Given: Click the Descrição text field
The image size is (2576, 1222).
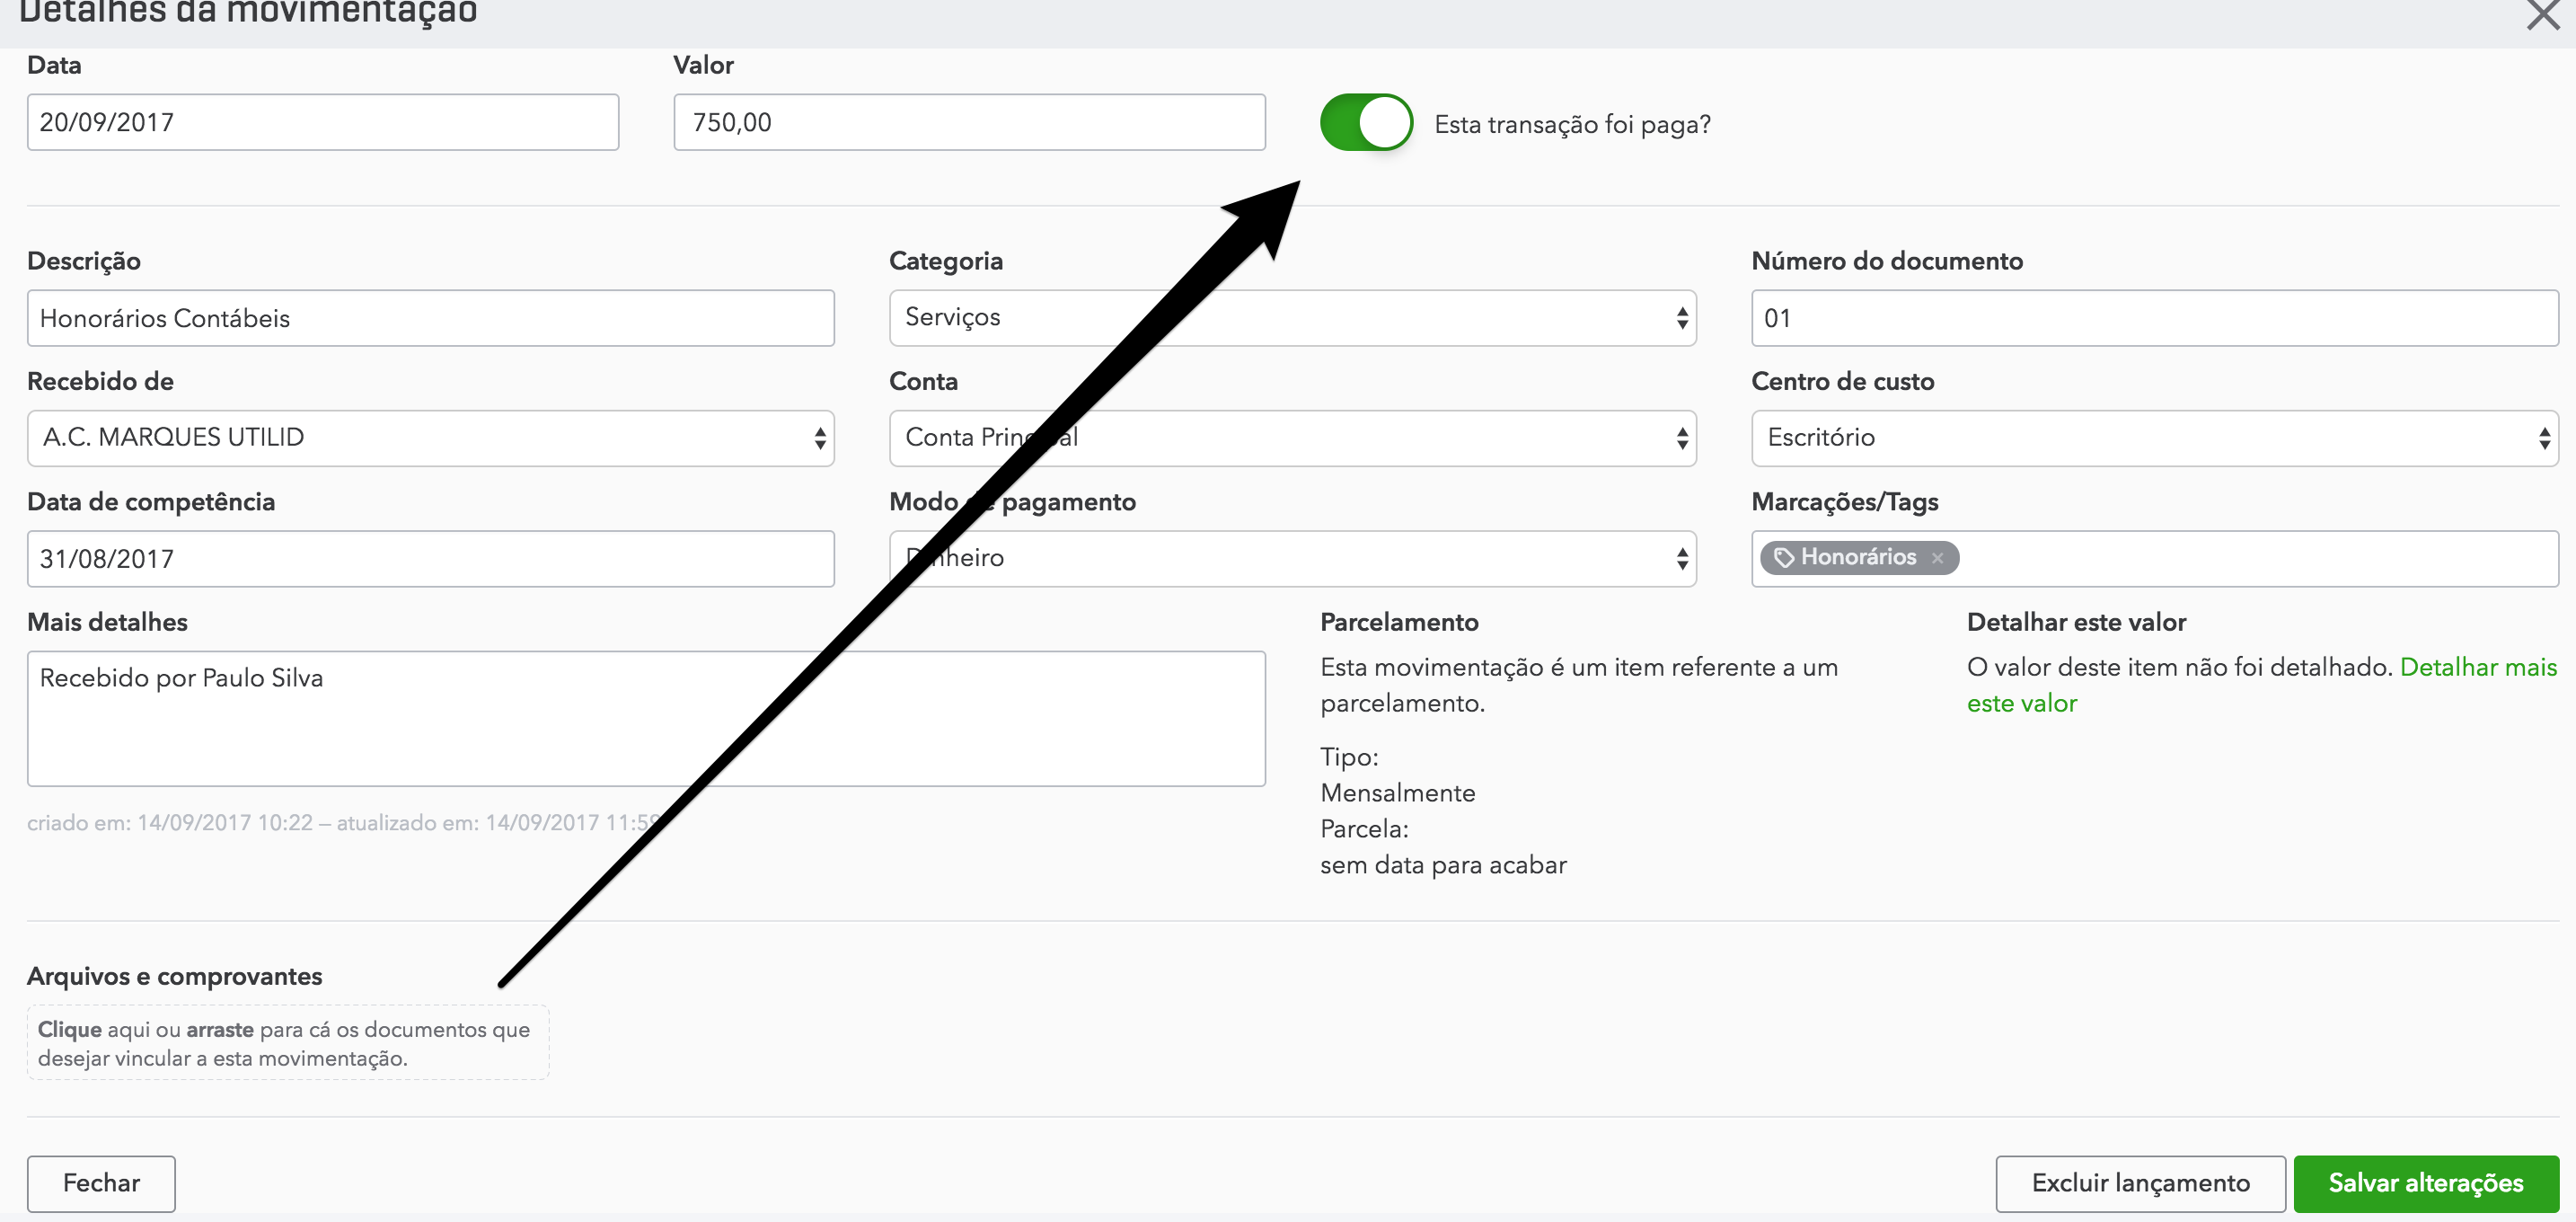Looking at the screenshot, I should [430, 318].
